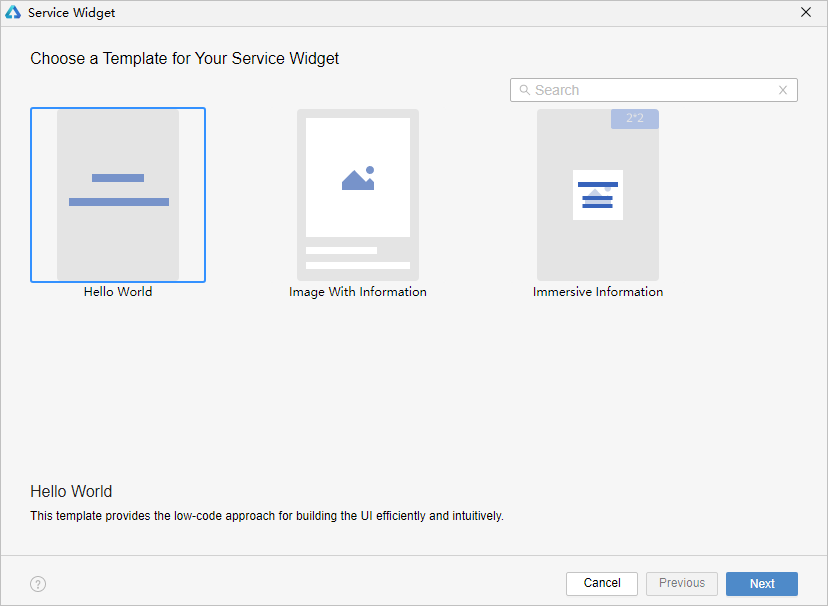Focus the Search input field
828x606 pixels.
[x=654, y=90]
